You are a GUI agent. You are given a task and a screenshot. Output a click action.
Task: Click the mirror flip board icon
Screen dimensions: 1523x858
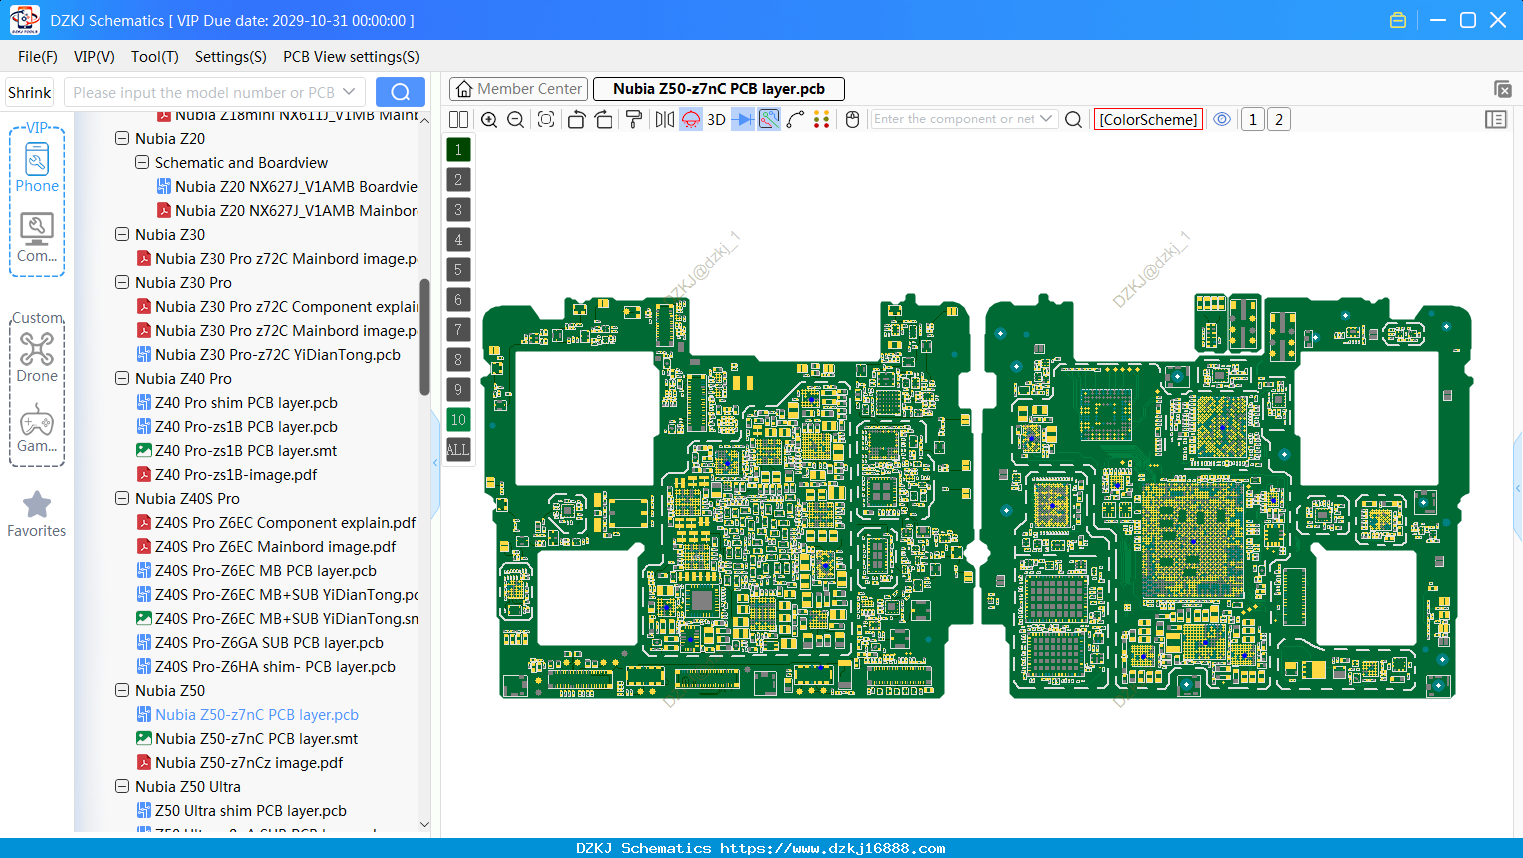point(665,120)
